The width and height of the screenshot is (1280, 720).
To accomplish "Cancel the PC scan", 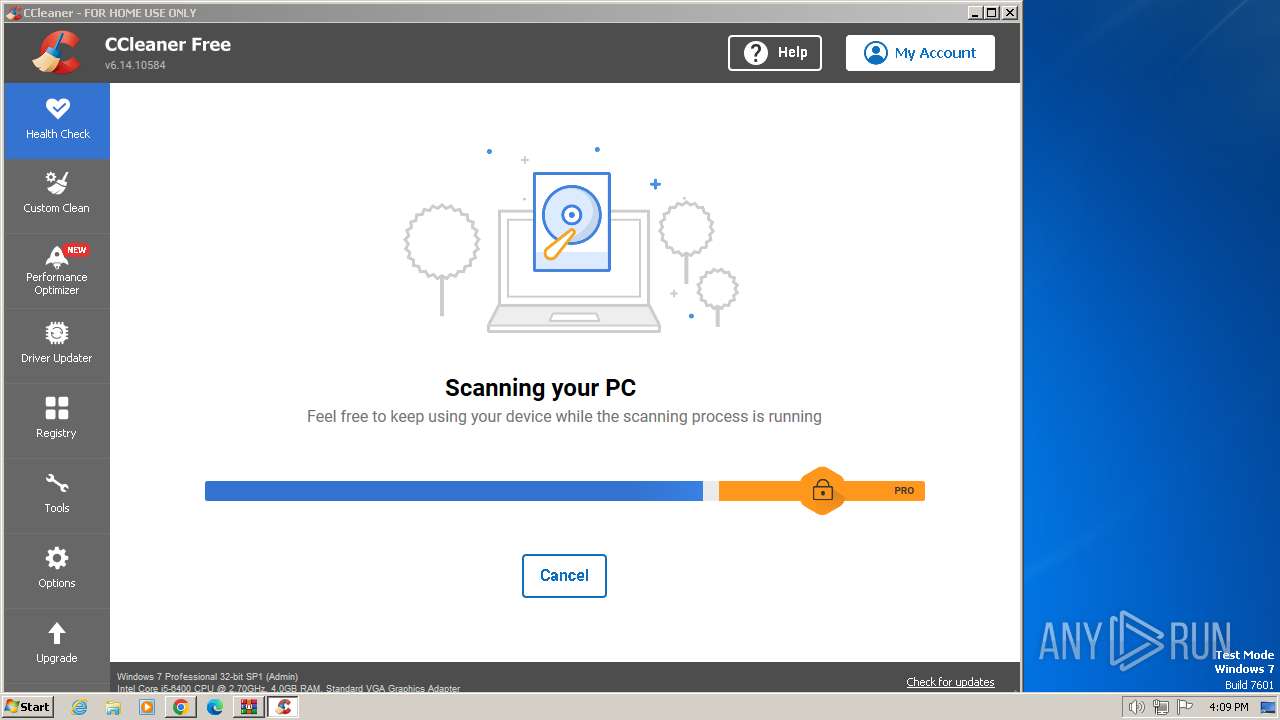I will 564,576.
